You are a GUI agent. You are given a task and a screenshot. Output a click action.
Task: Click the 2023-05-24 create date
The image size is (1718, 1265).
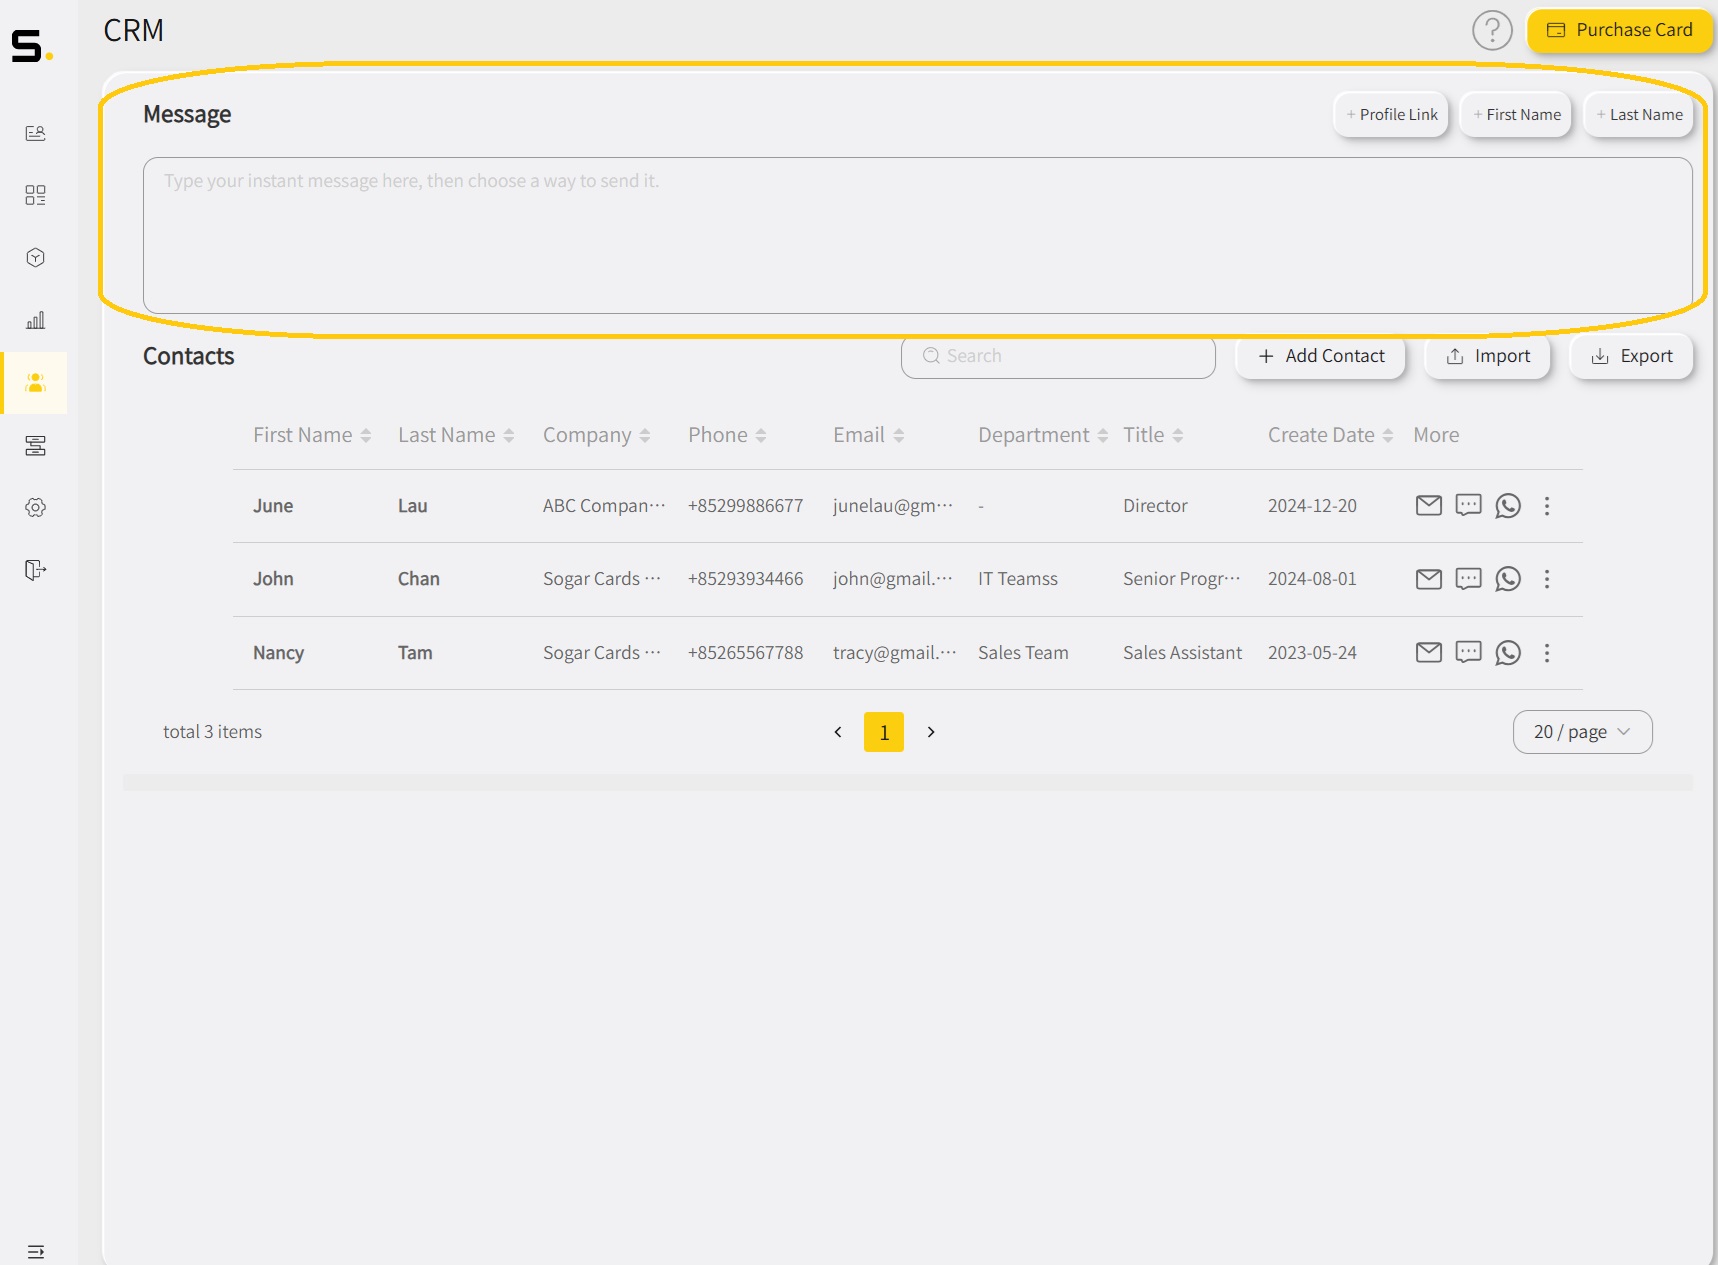pyautogui.click(x=1312, y=653)
